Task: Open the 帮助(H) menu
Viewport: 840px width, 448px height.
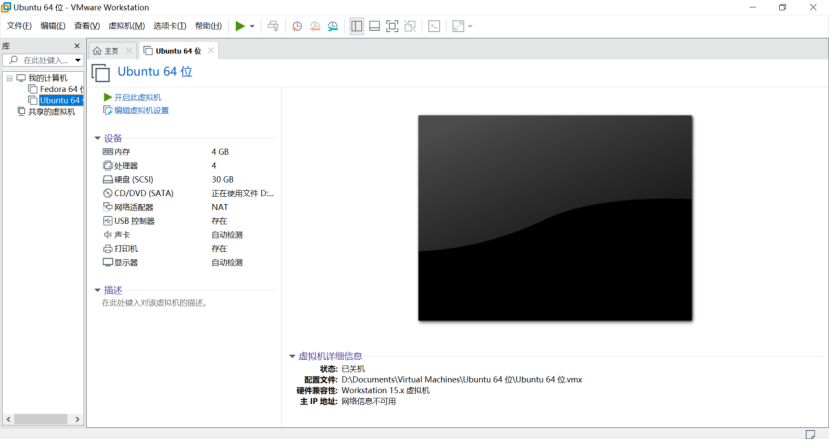Action: 208,26
